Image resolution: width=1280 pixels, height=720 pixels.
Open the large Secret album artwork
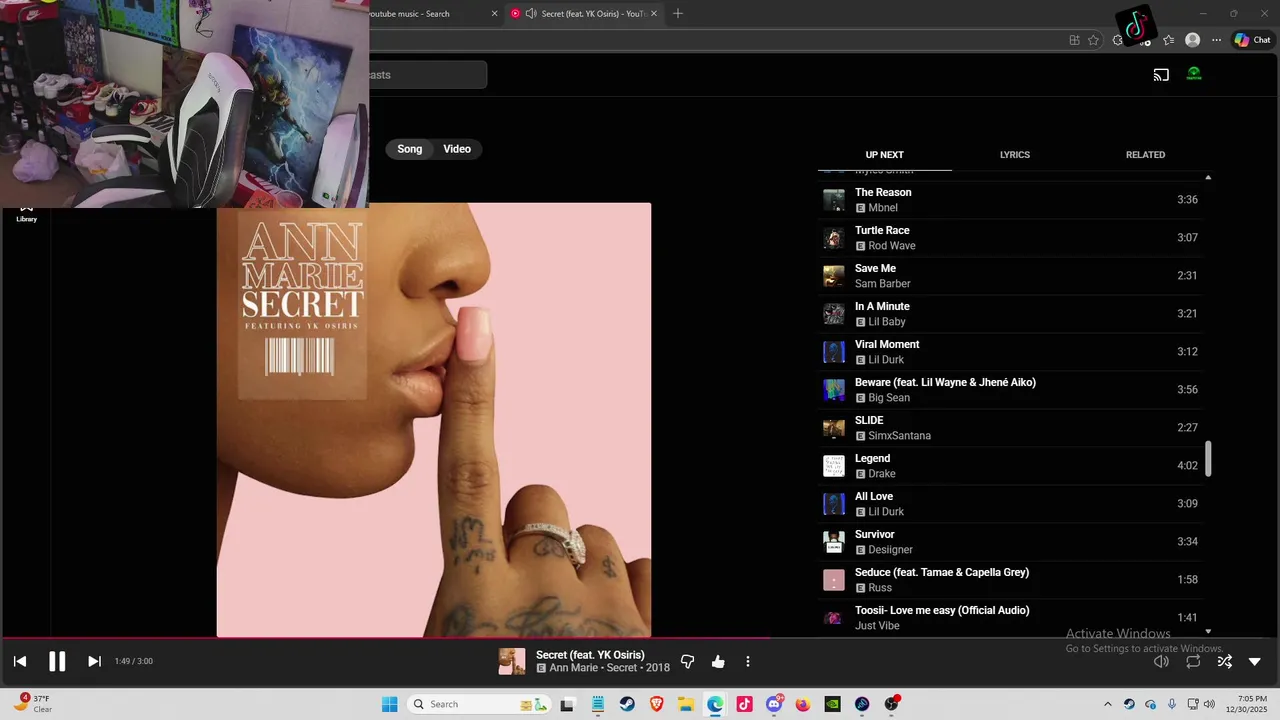[434, 420]
